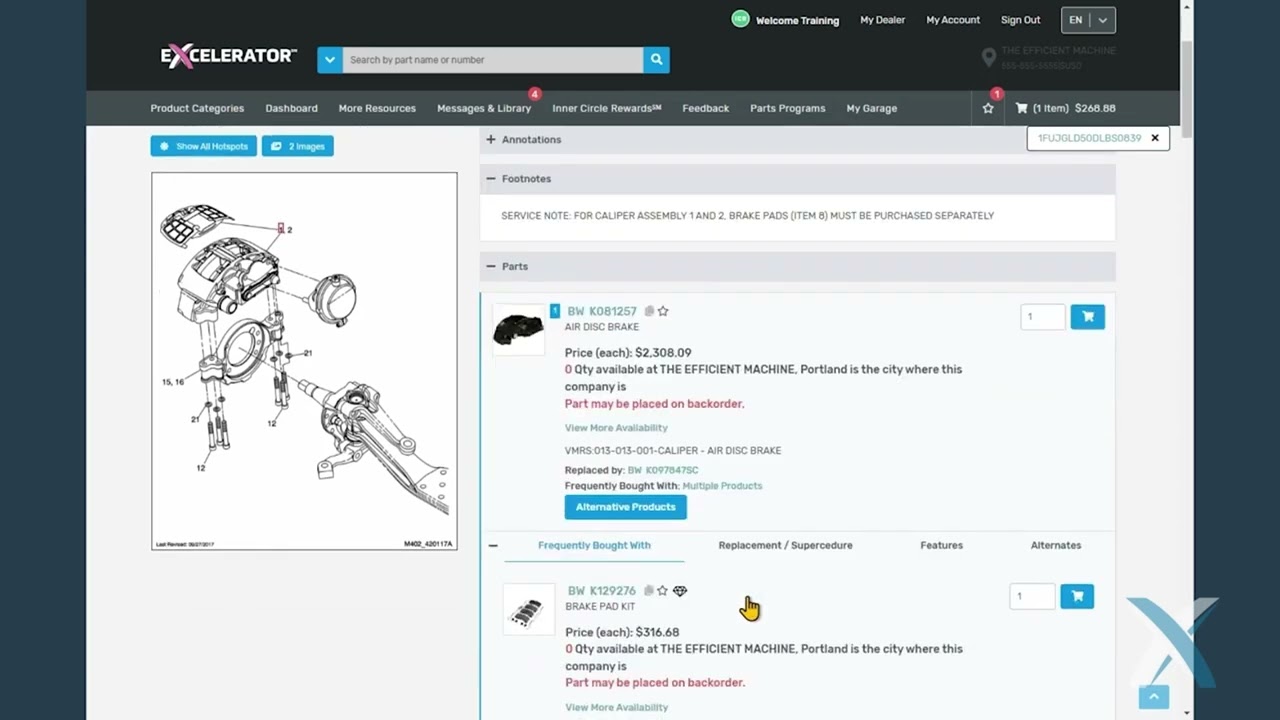The height and width of the screenshot is (720, 1280).
Task: Open the My Account link
Action: coord(952,20)
